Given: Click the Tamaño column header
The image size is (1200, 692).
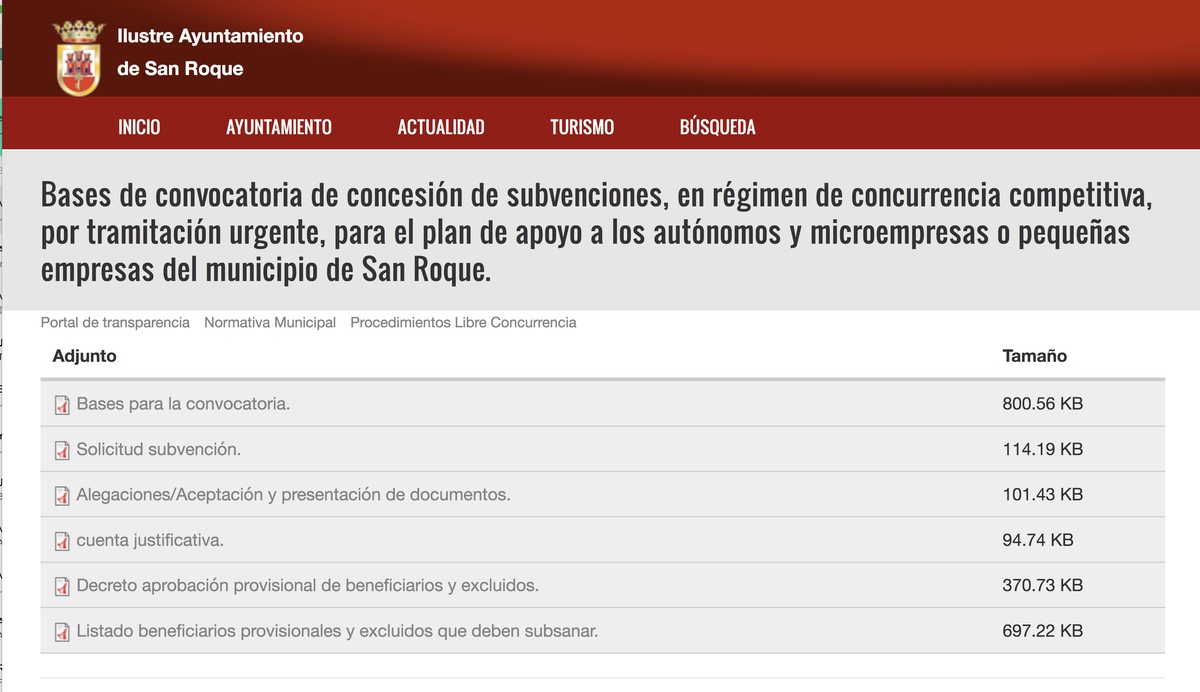Looking at the screenshot, I should click(1035, 356).
